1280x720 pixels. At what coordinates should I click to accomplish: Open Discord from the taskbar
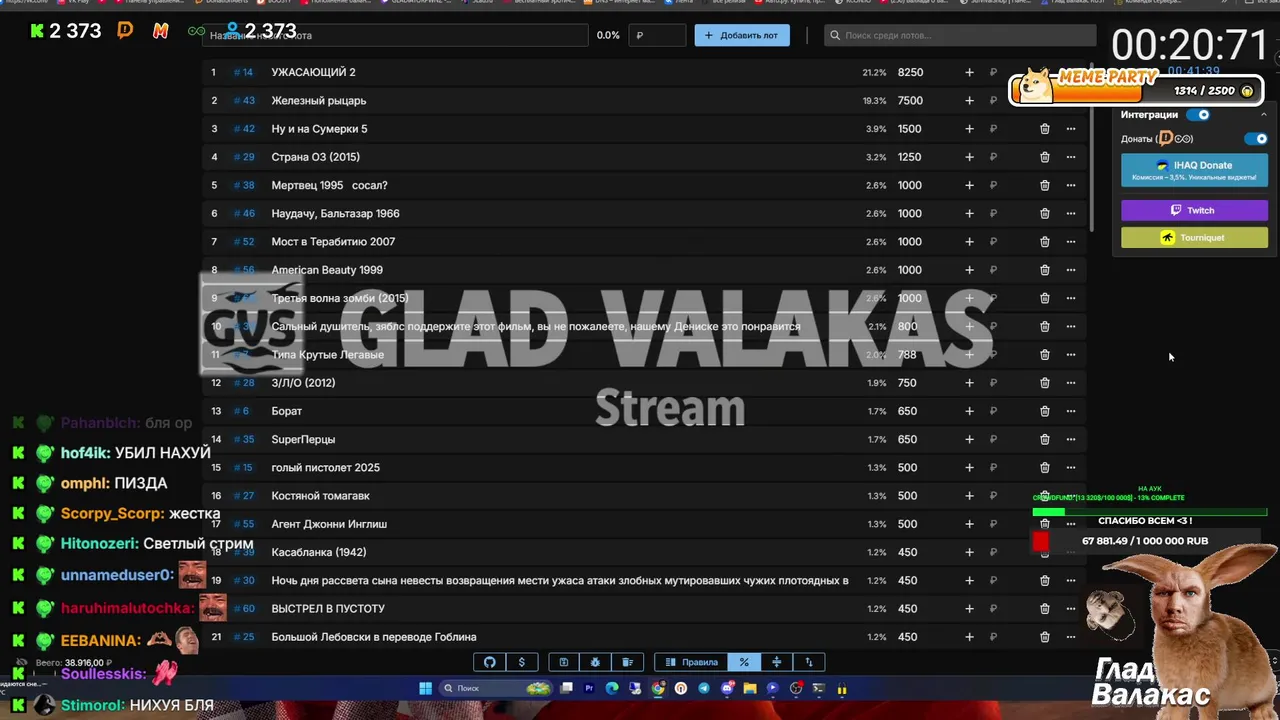[727, 688]
